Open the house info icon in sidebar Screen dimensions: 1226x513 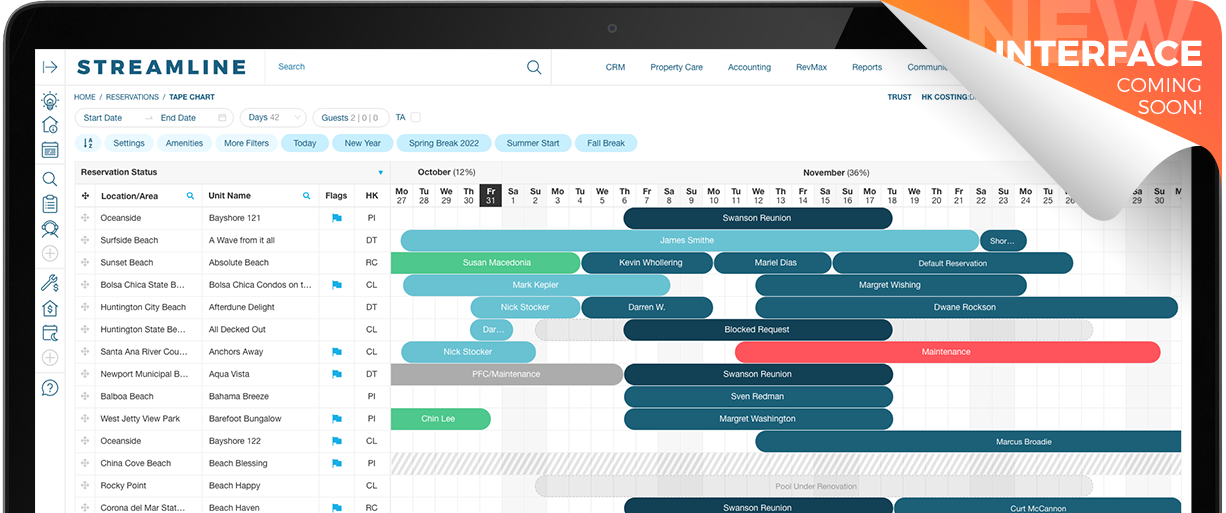50,125
